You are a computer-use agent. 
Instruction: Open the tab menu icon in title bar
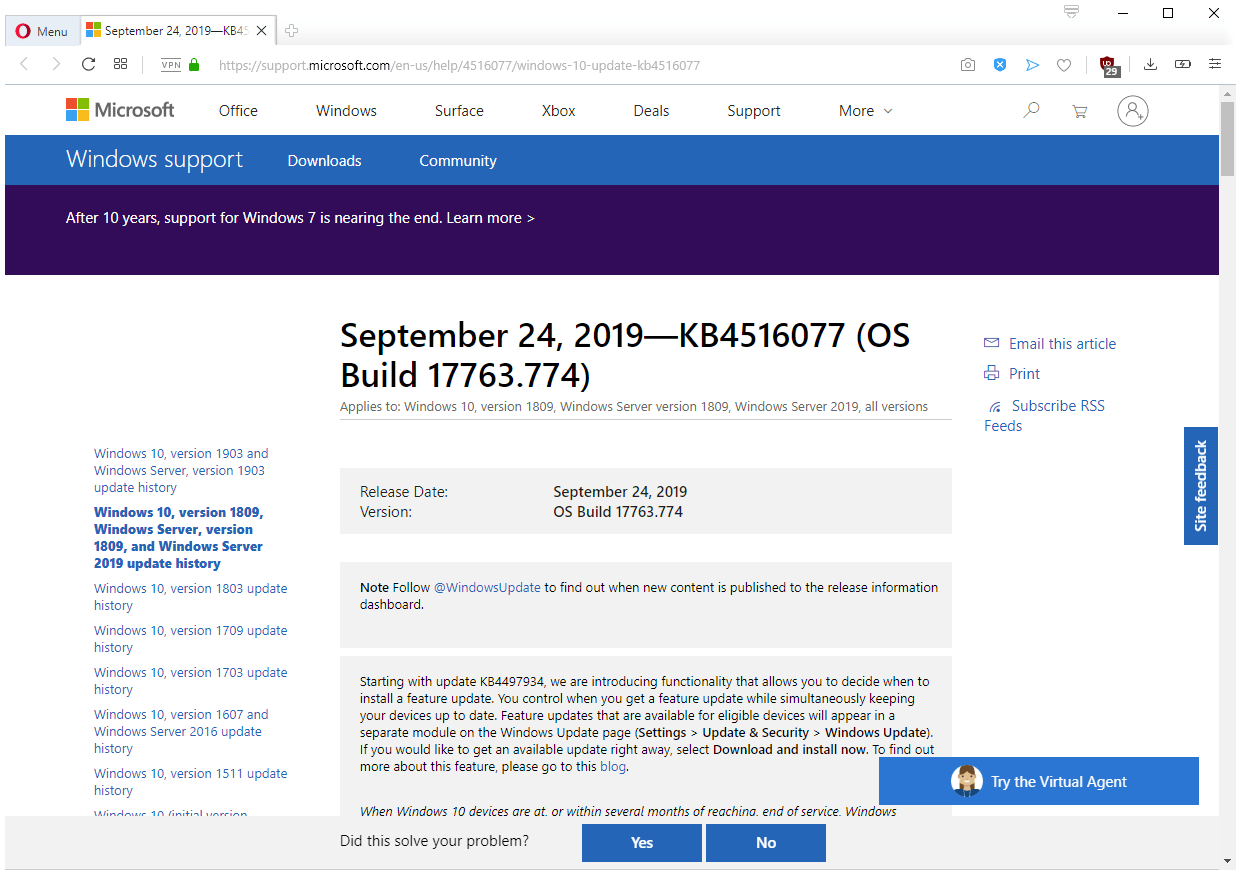point(1072,12)
